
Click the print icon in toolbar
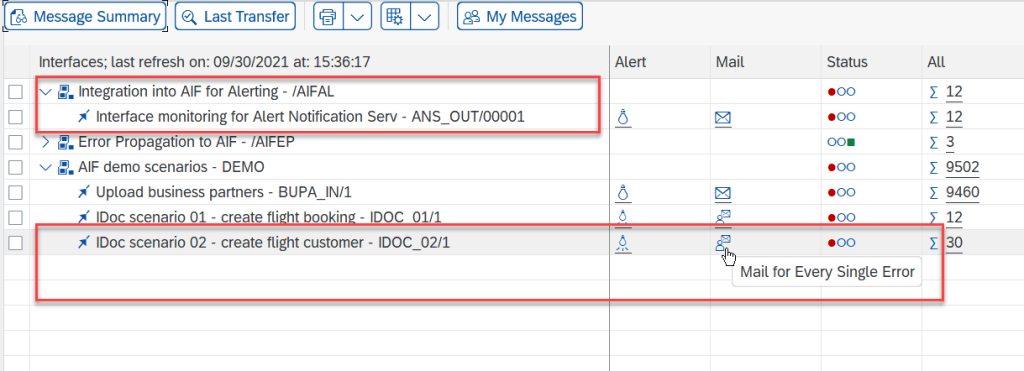[328, 17]
